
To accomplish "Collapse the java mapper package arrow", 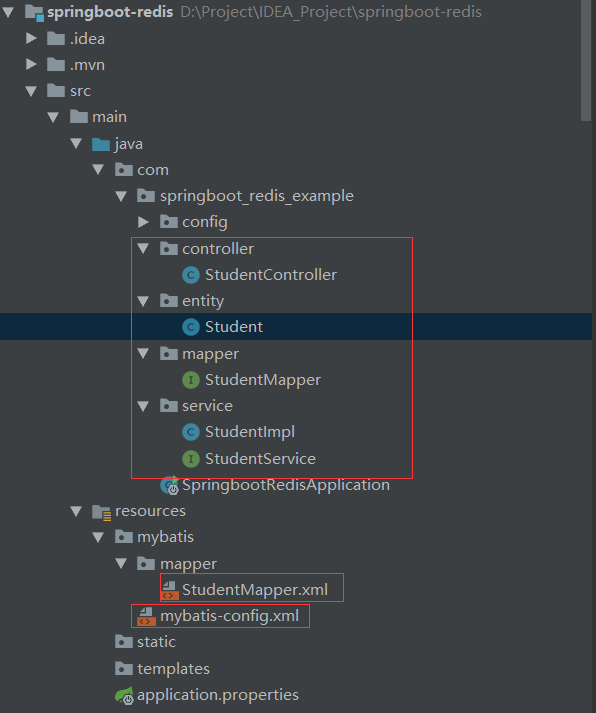I will point(143,353).
